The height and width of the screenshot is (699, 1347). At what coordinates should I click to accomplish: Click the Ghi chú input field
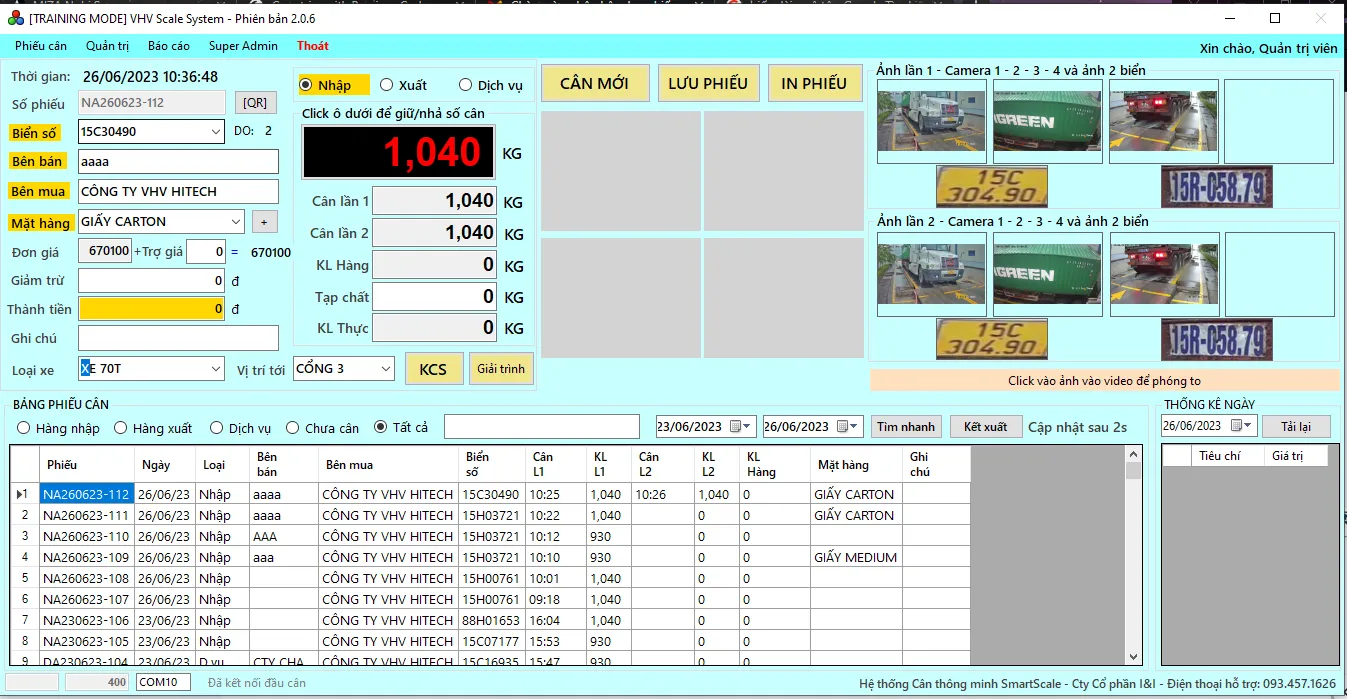[x=178, y=339]
